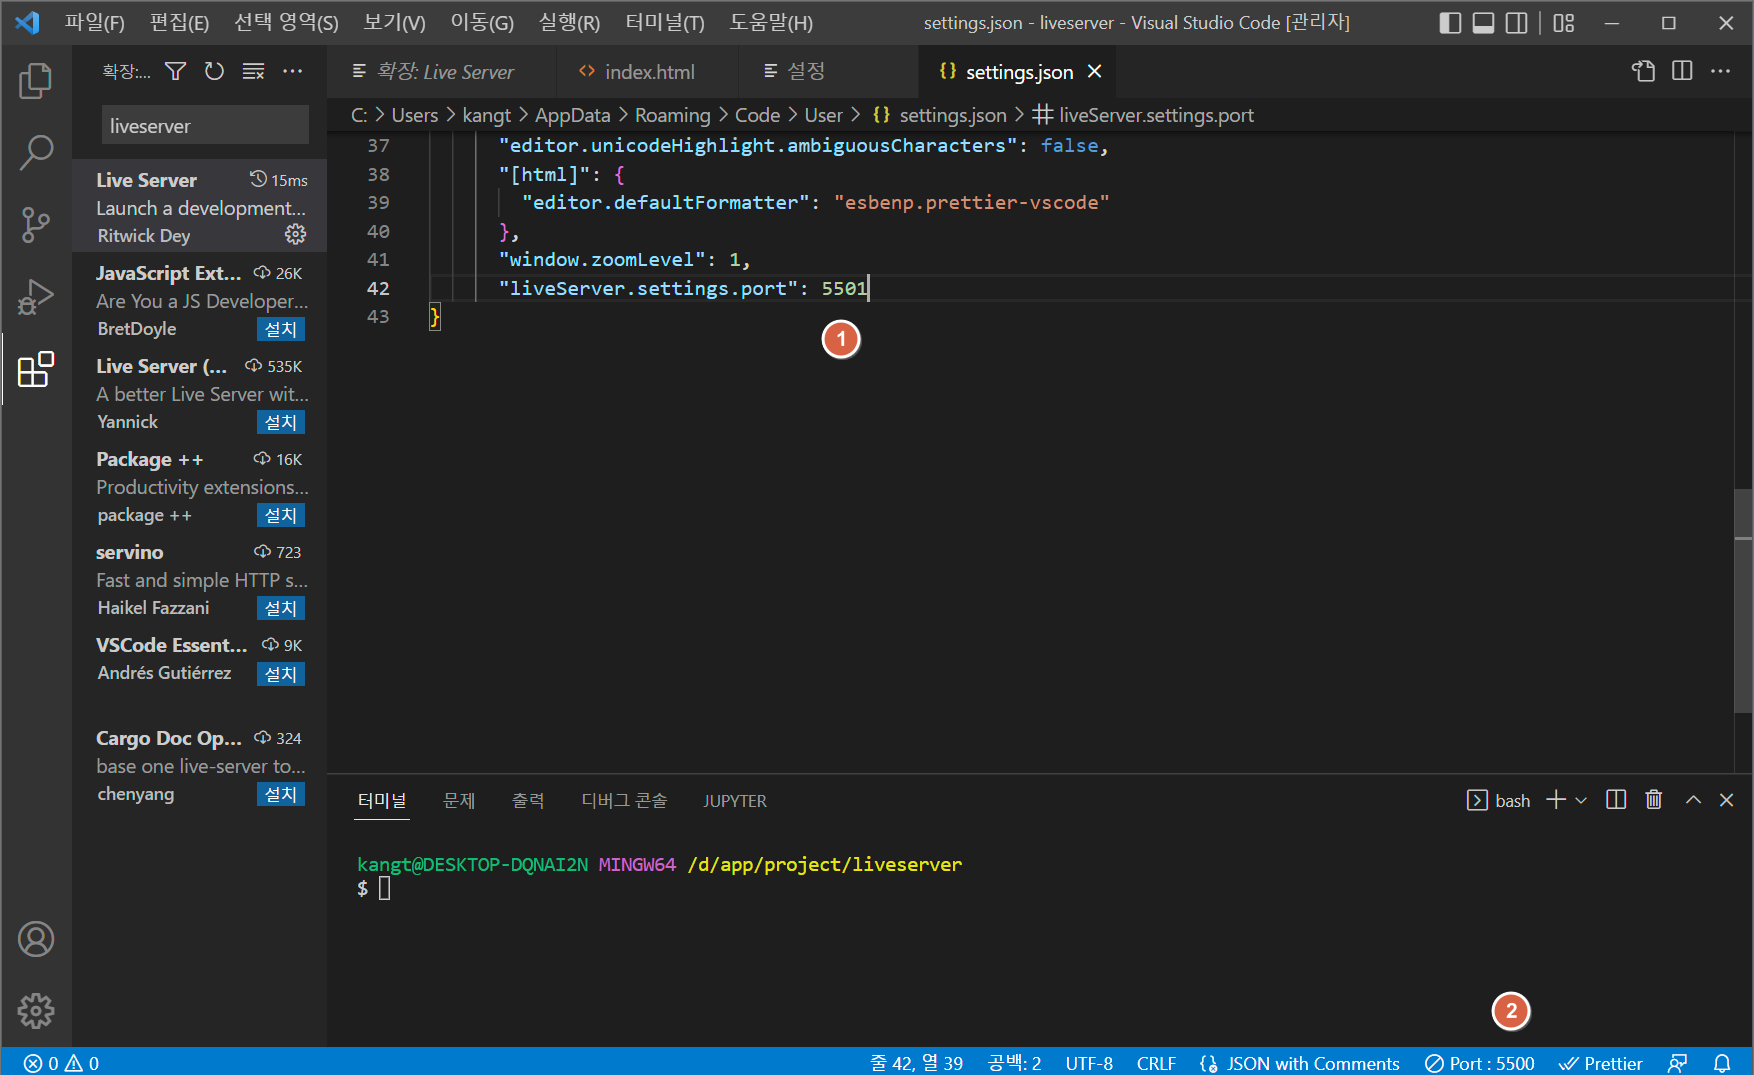Open the 터미널(T) menu

pyautogui.click(x=665, y=23)
